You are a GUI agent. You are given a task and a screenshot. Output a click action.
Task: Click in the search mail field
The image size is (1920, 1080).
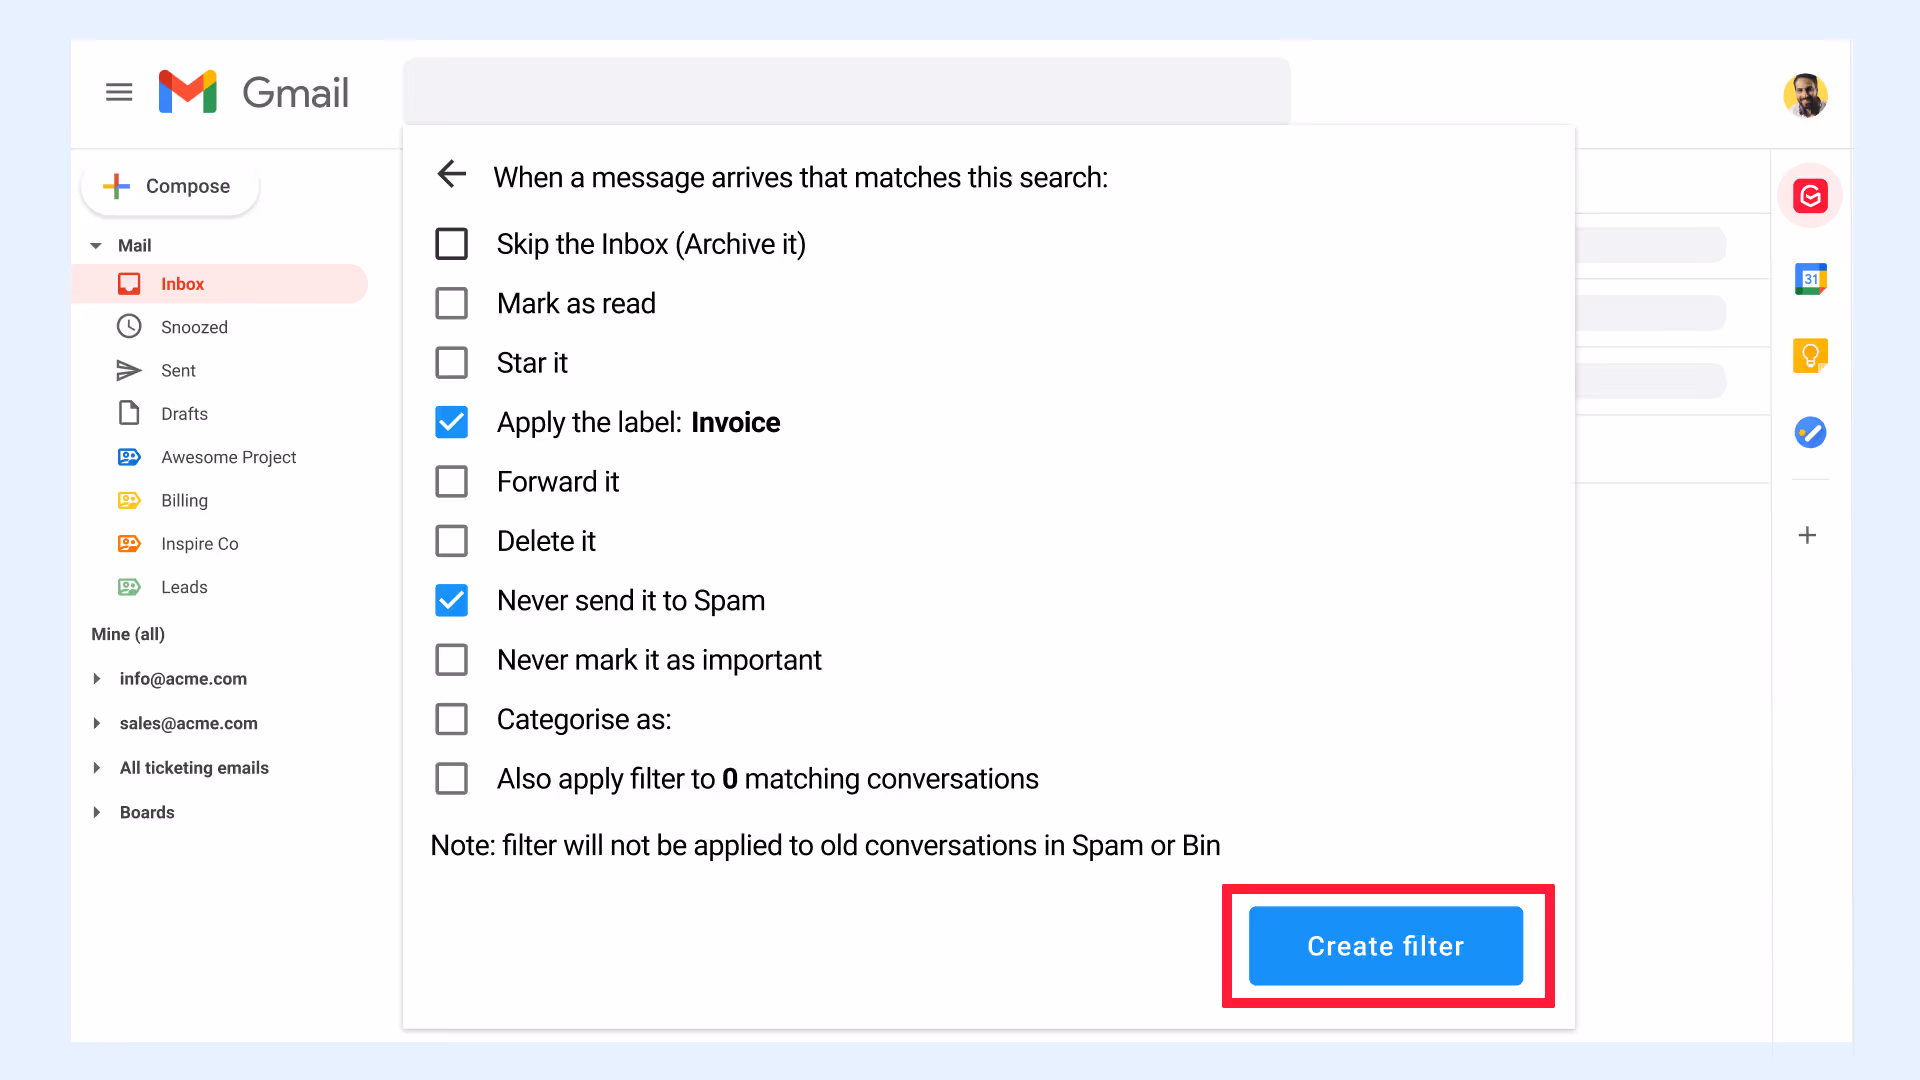(x=846, y=91)
